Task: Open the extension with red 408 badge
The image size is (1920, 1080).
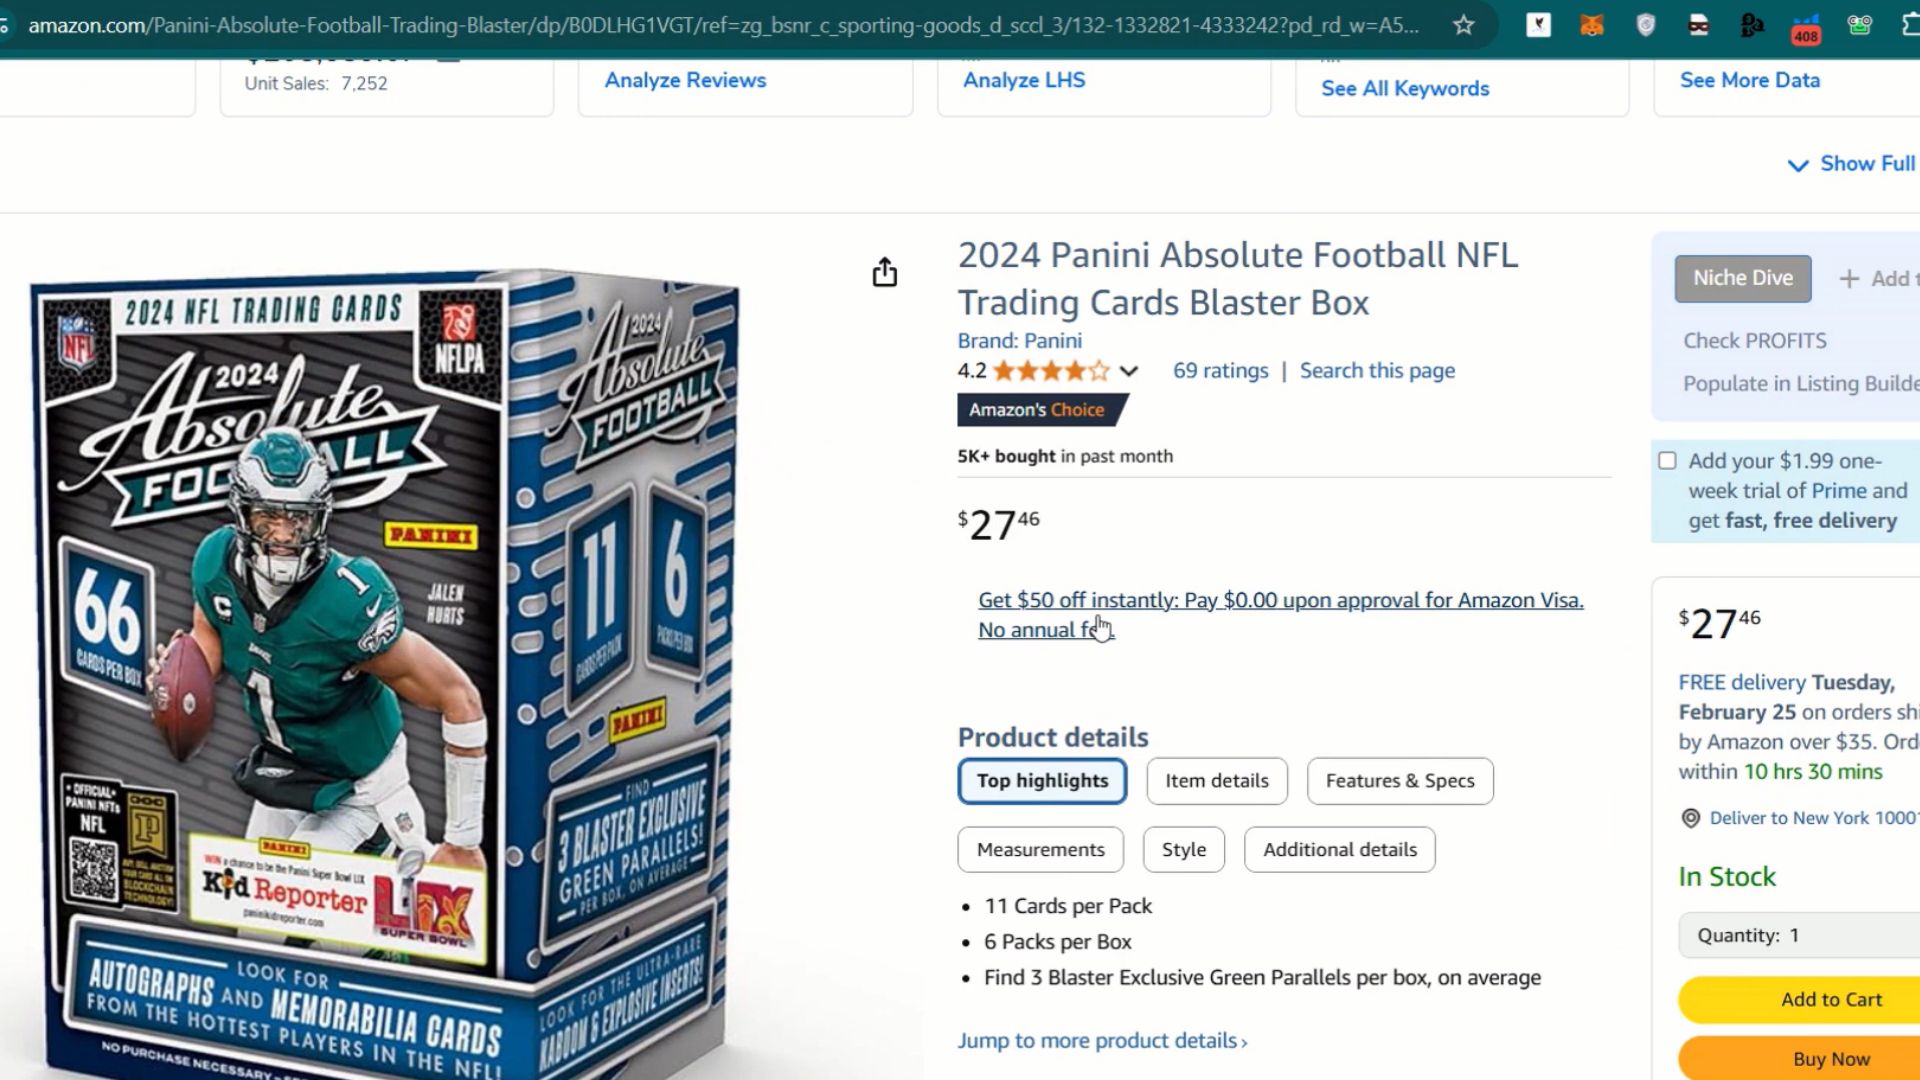Action: [x=1805, y=28]
